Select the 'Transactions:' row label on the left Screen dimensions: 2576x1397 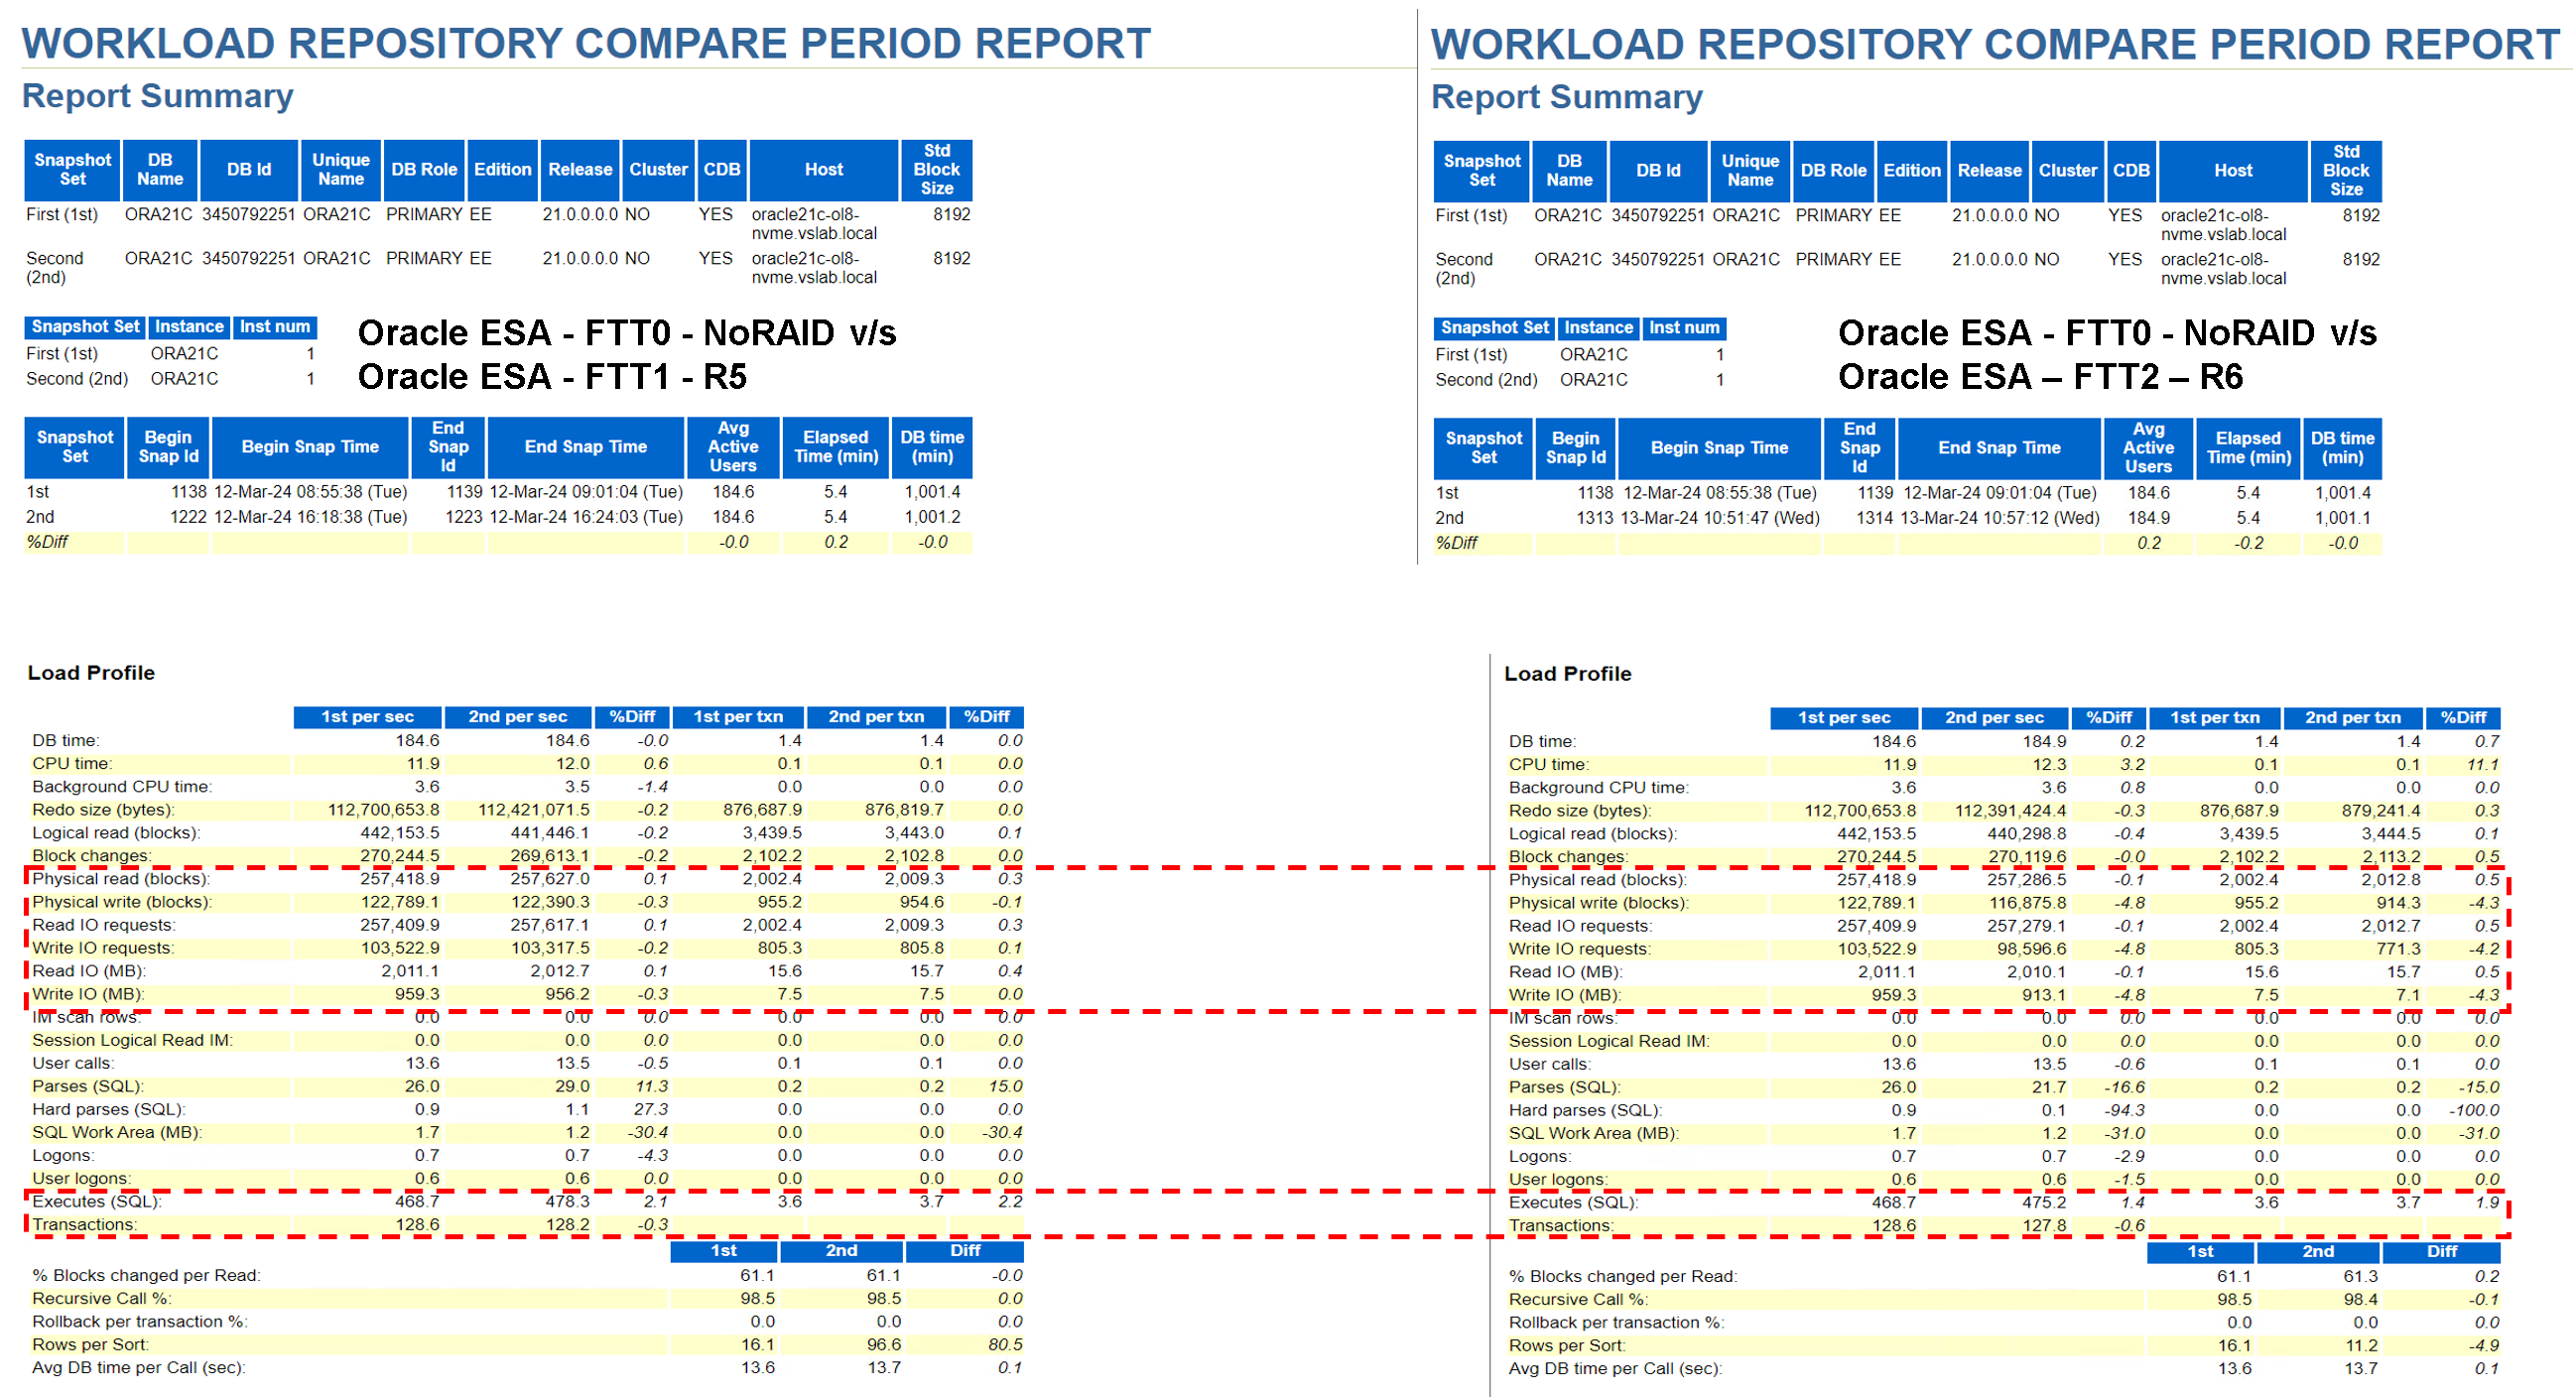tap(84, 1225)
